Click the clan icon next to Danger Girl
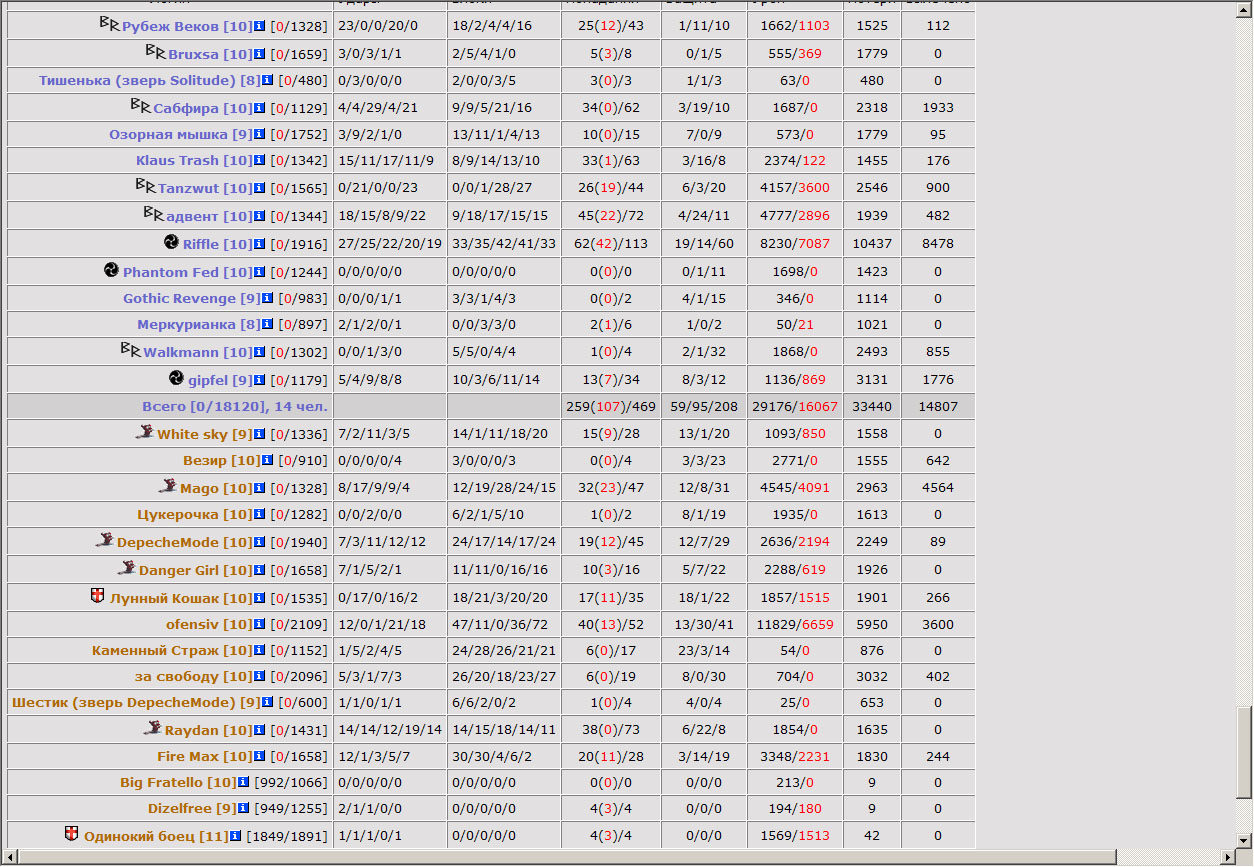Viewport: 1254px width, 867px height. coord(127,568)
